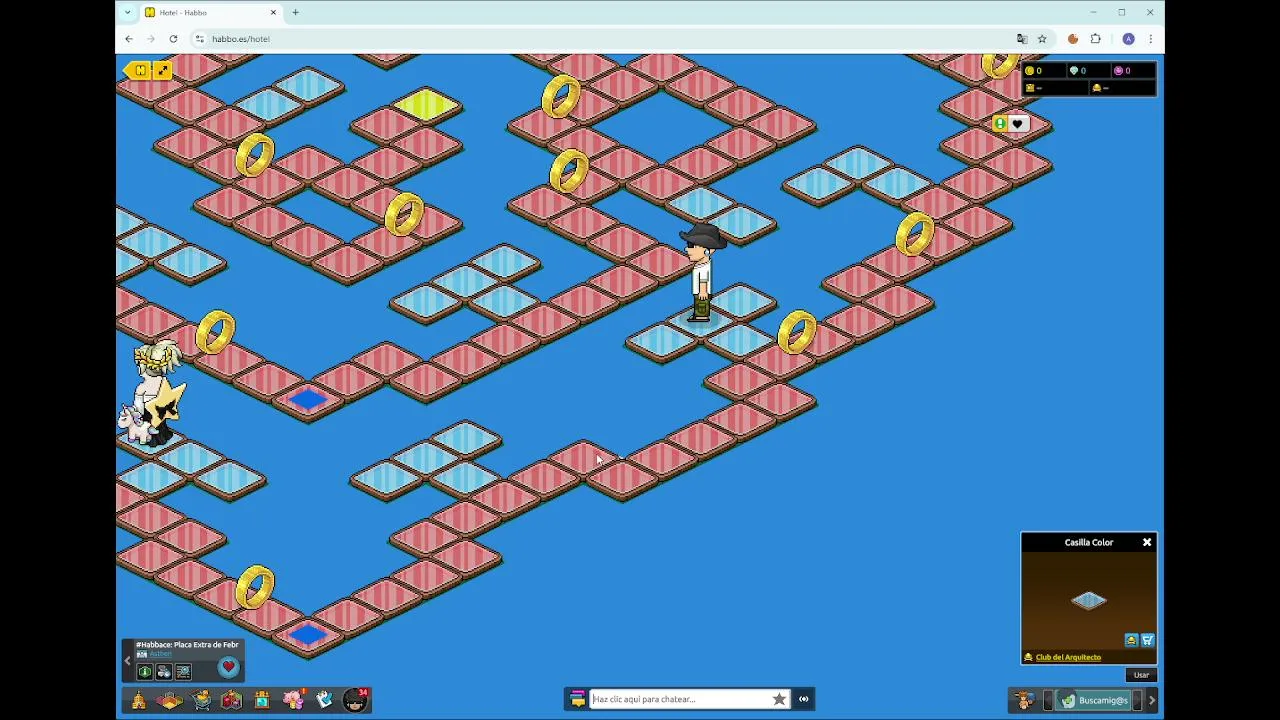Open the camera/achievements icon in toolbar
The width and height of the screenshot is (1280, 720).
pyautogui.click(x=324, y=700)
